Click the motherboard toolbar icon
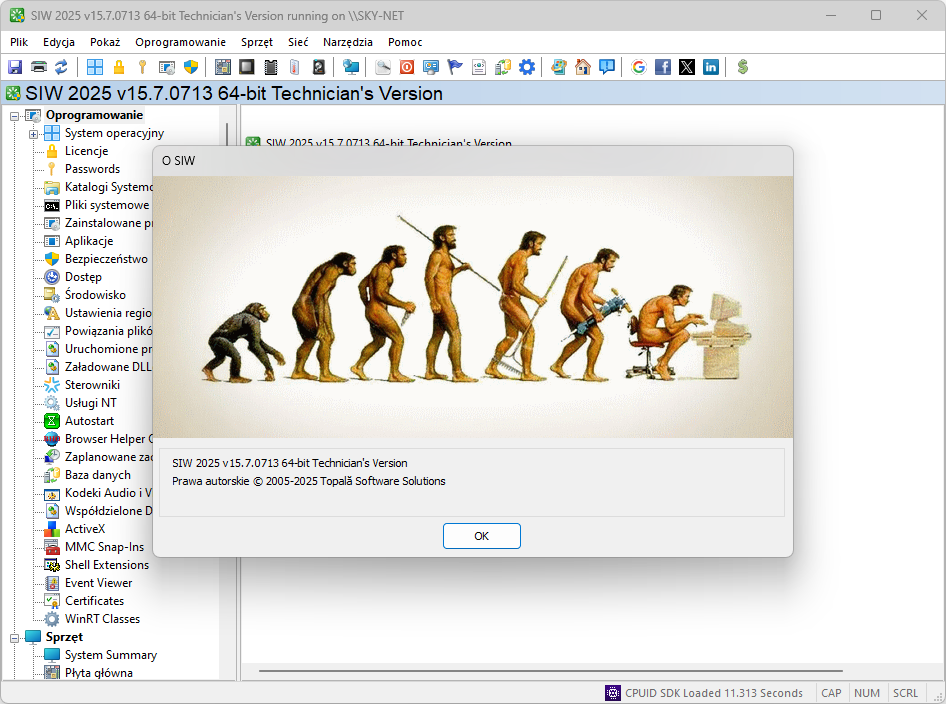This screenshot has height=704, width=946. point(223,67)
